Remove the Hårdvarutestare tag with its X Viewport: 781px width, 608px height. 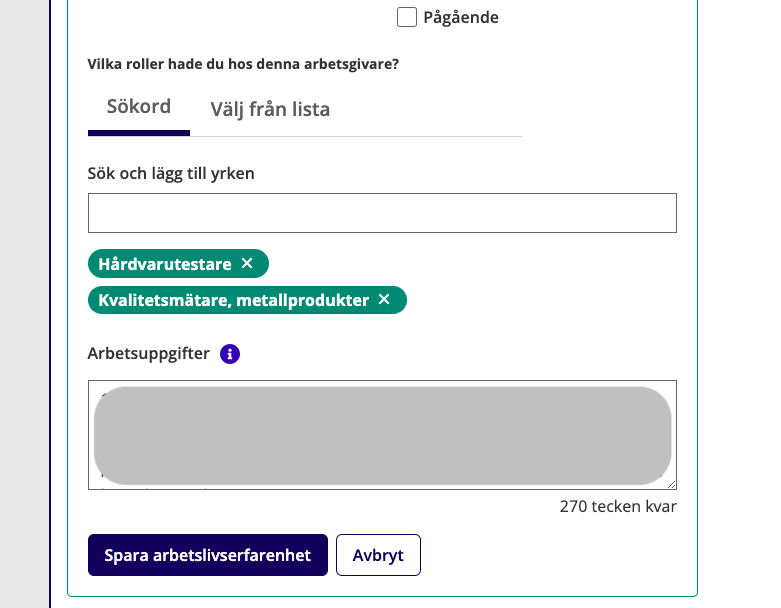click(247, 264)
